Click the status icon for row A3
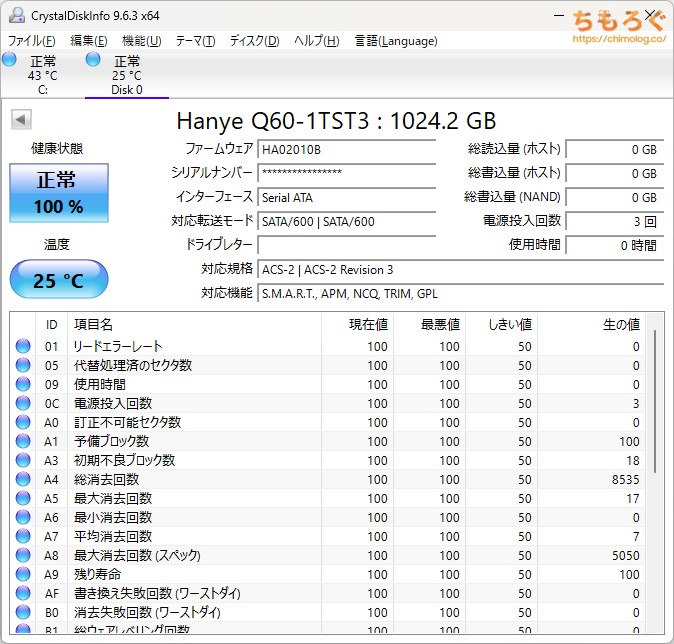This screenshot has height=644, width=674. click(x=23, y=460)
